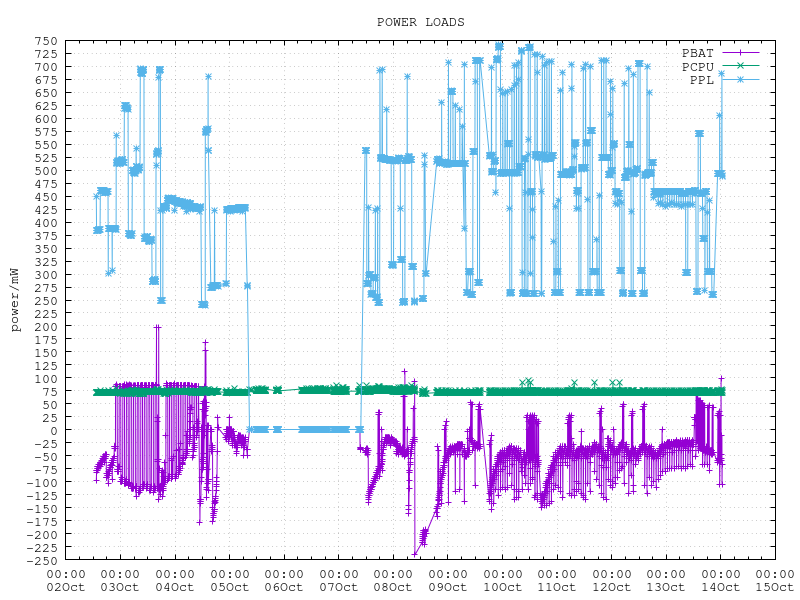This screenshot has height=600, width=800.
Task: Click the green PCPU legend line sample
Action: click(x=741, y=66)
